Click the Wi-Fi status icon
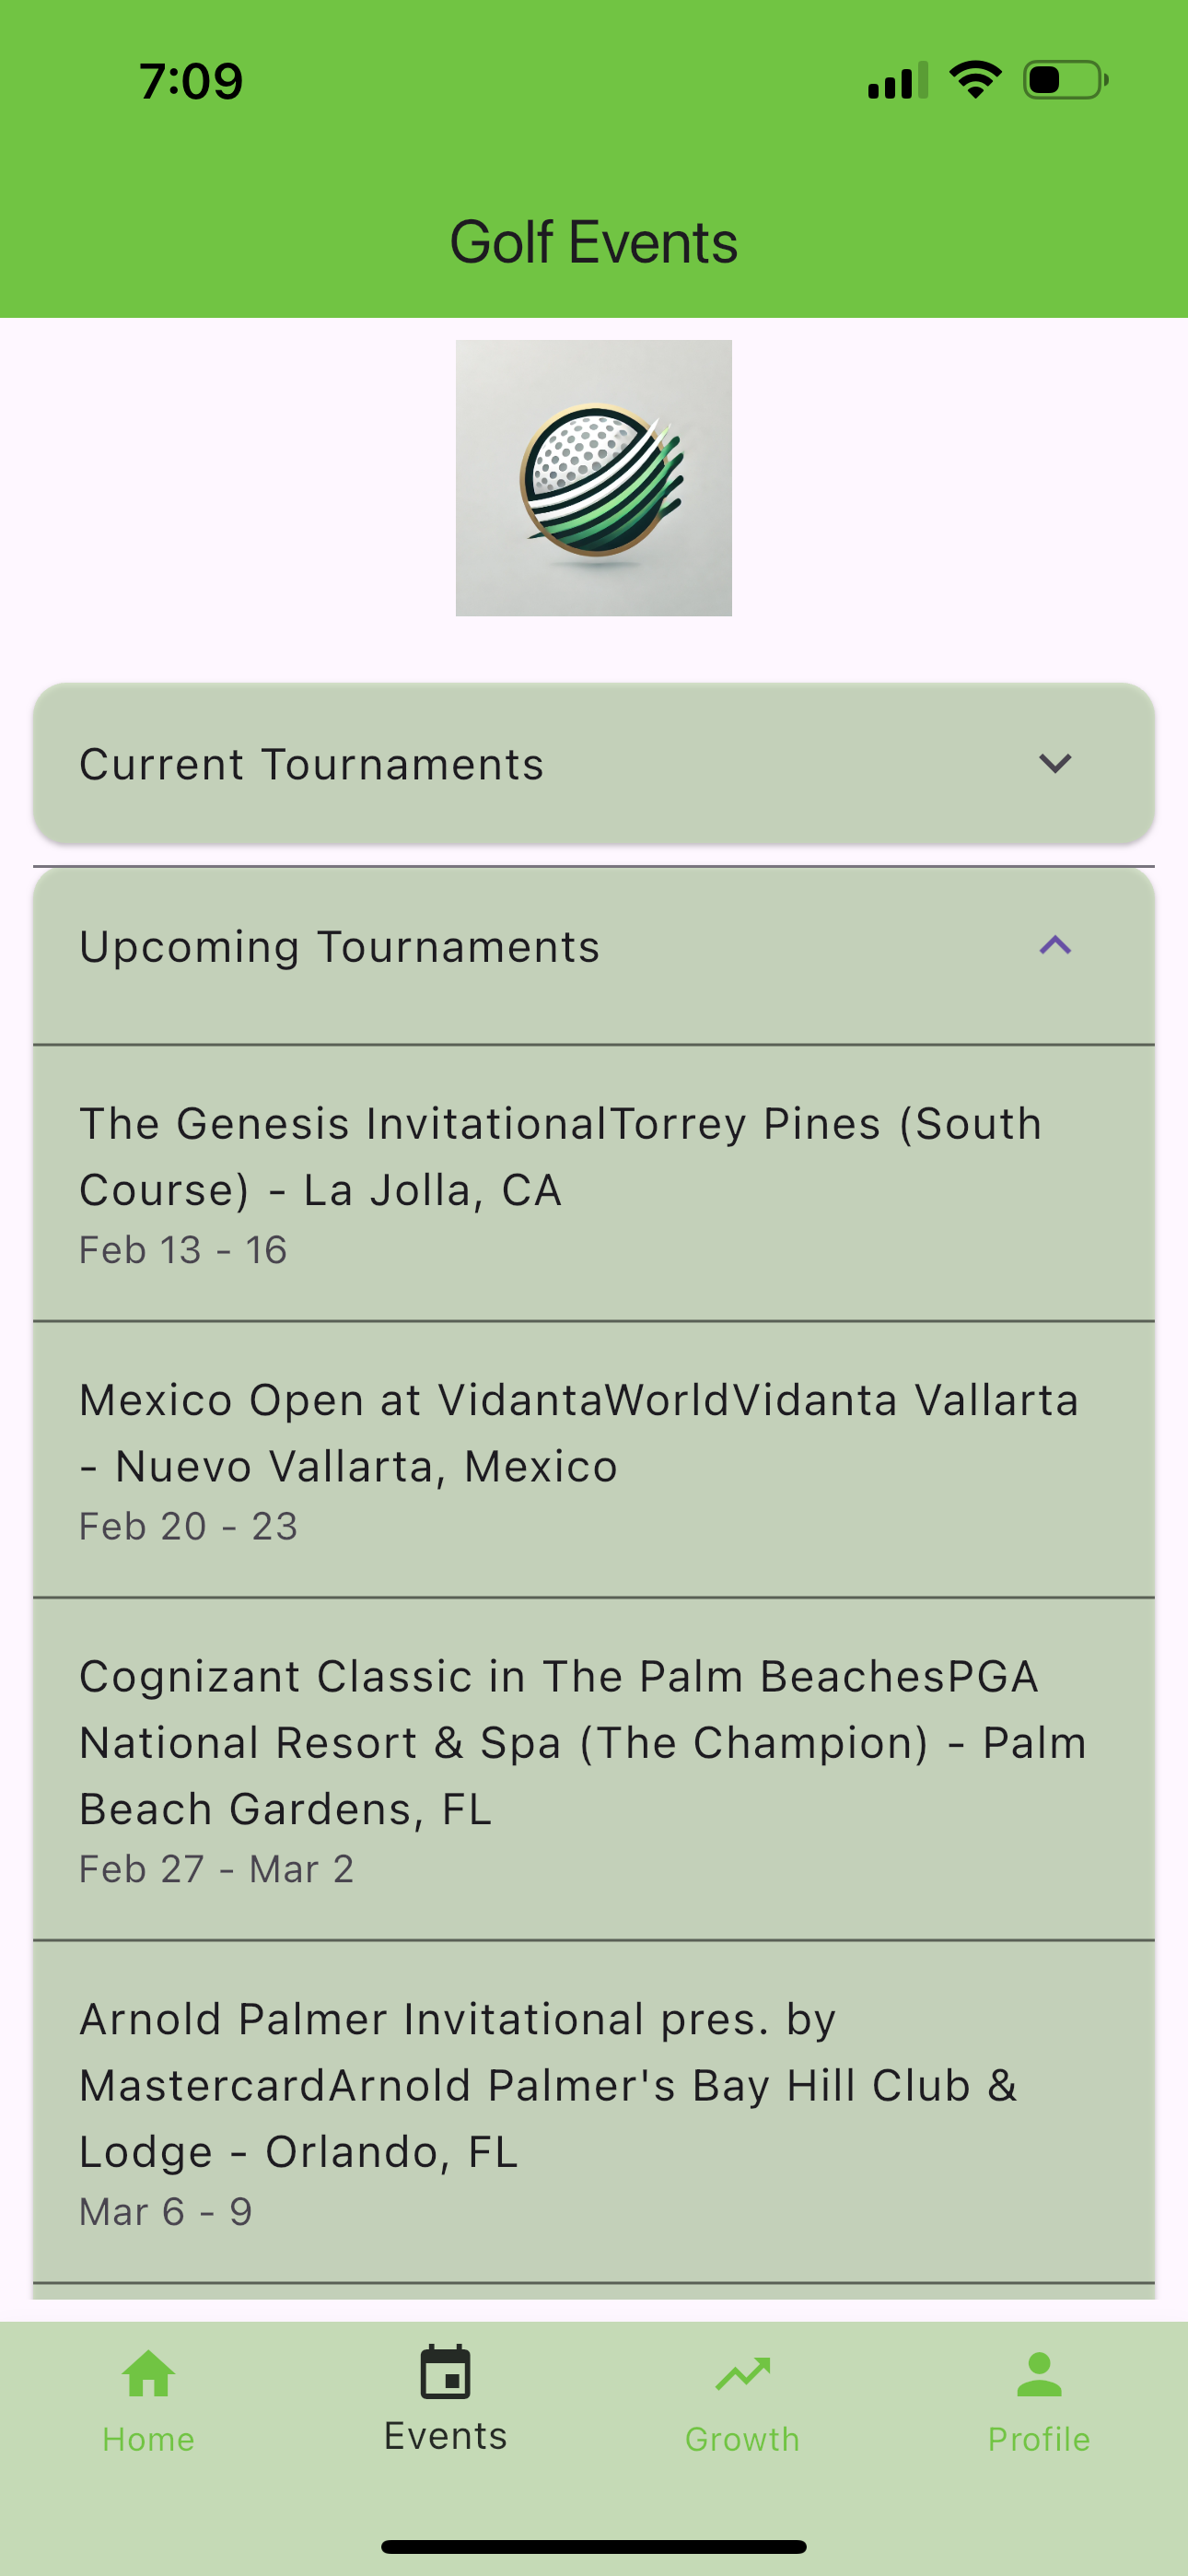 pos(975,79)
